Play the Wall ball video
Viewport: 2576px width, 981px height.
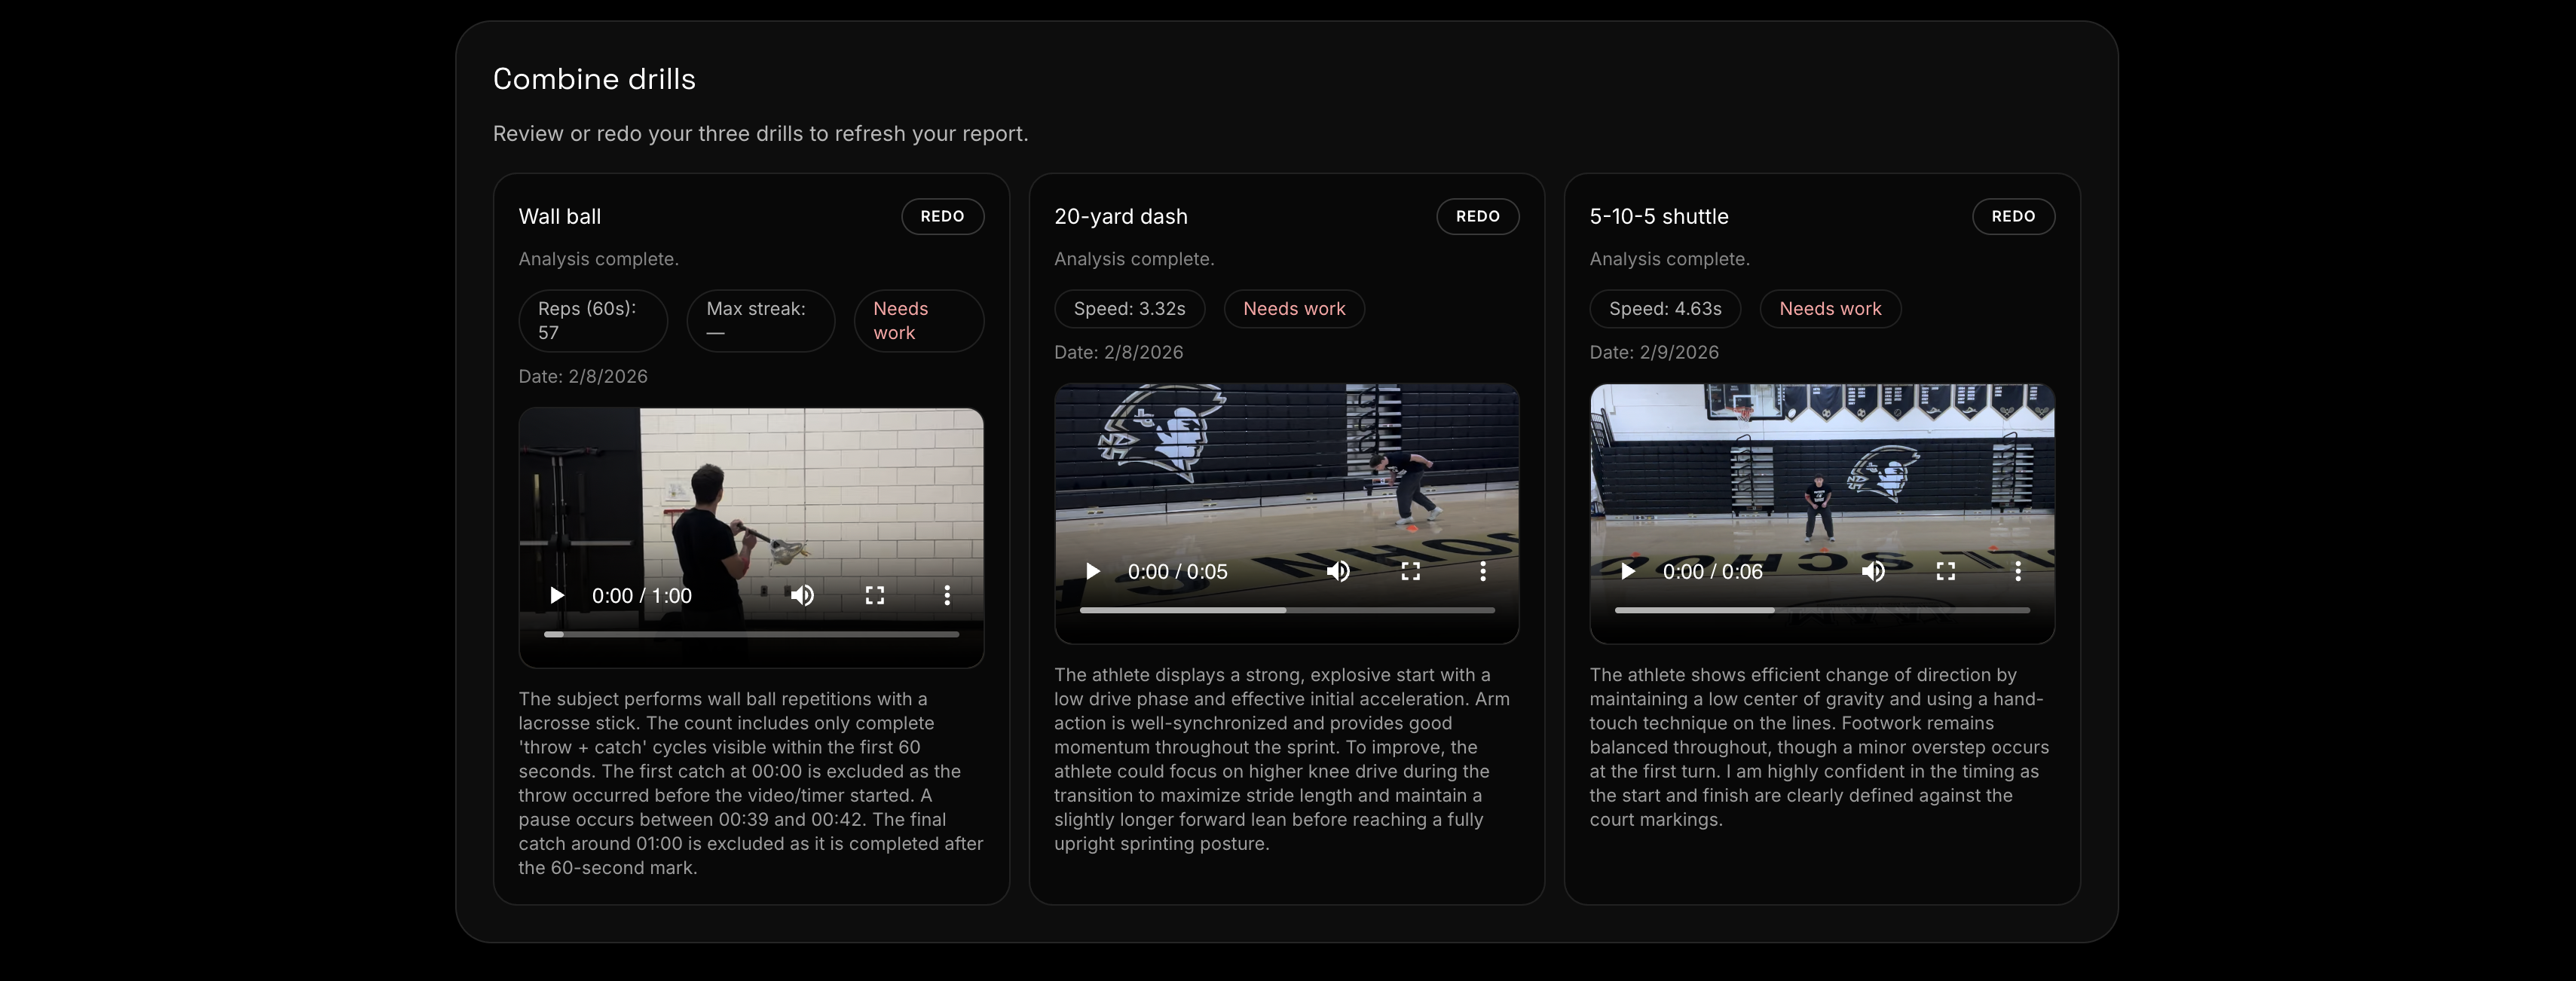click(x=557, y=596)
